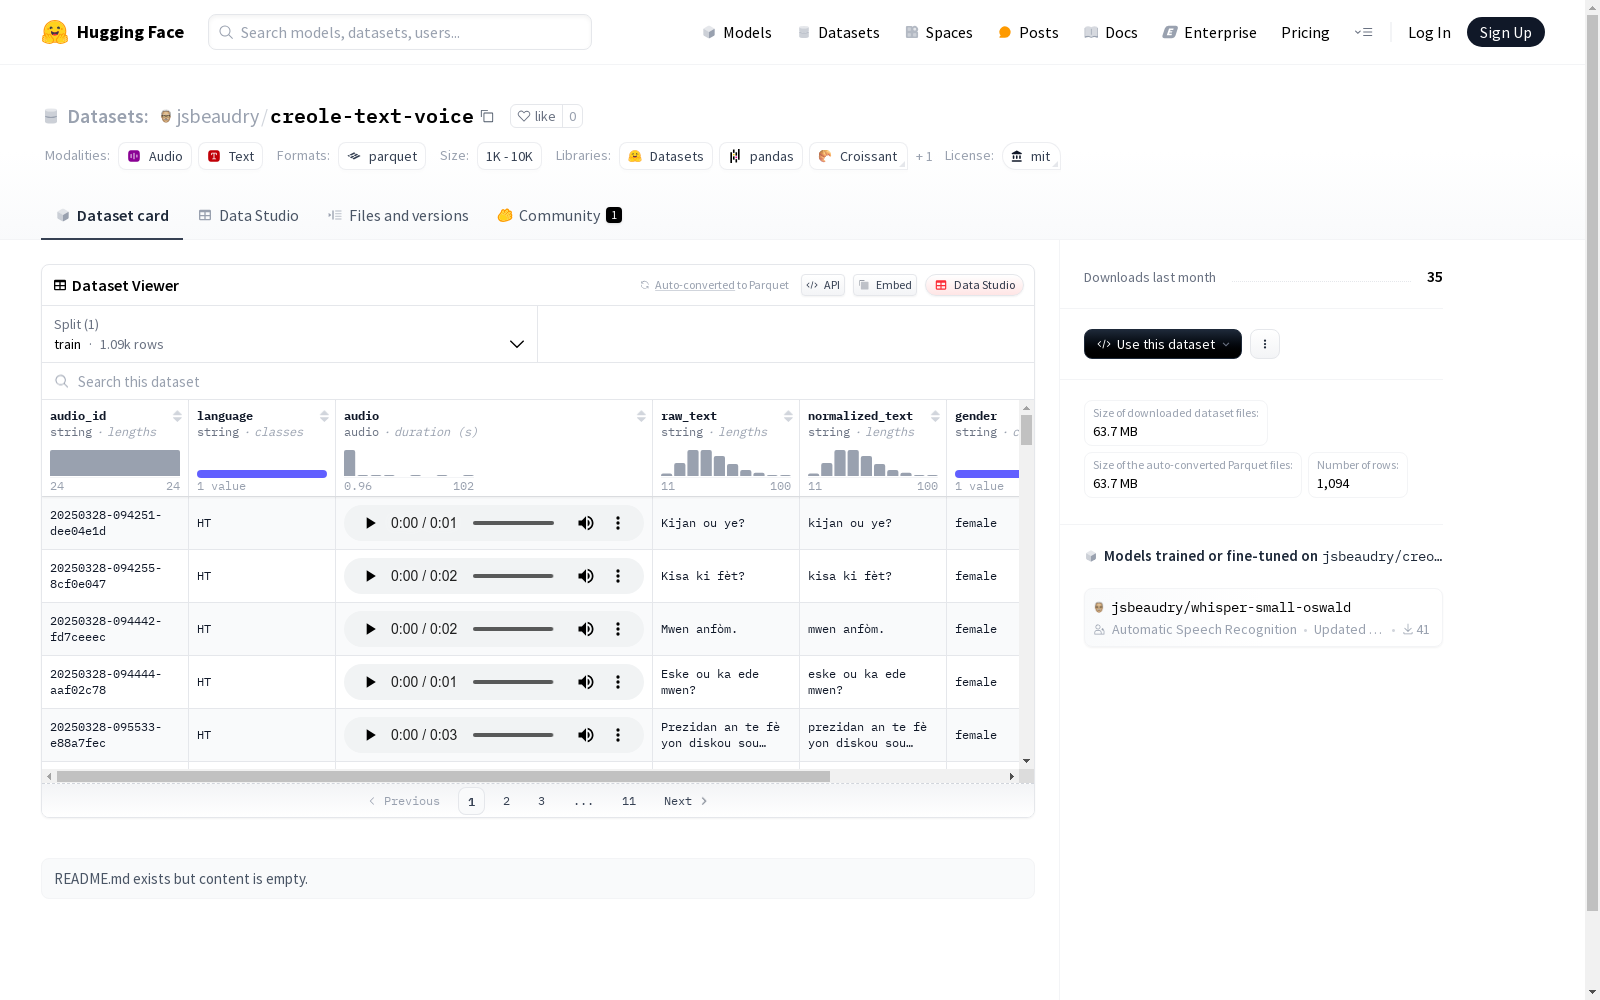The image size is (1600, 1000).
Task: Go to Models in top navigation
Action: tap(737, 32)
